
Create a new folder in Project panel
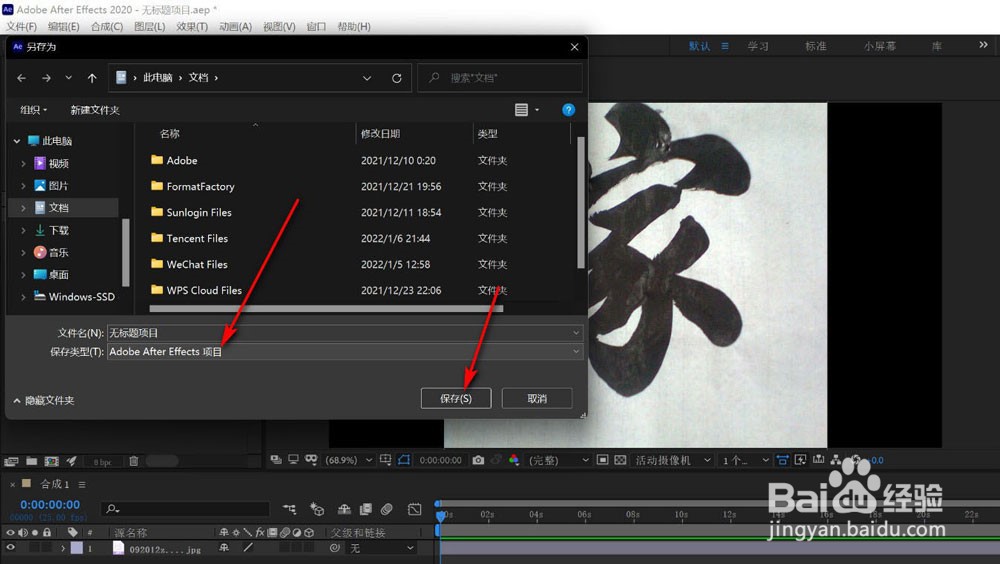click(x=31, y=461)
